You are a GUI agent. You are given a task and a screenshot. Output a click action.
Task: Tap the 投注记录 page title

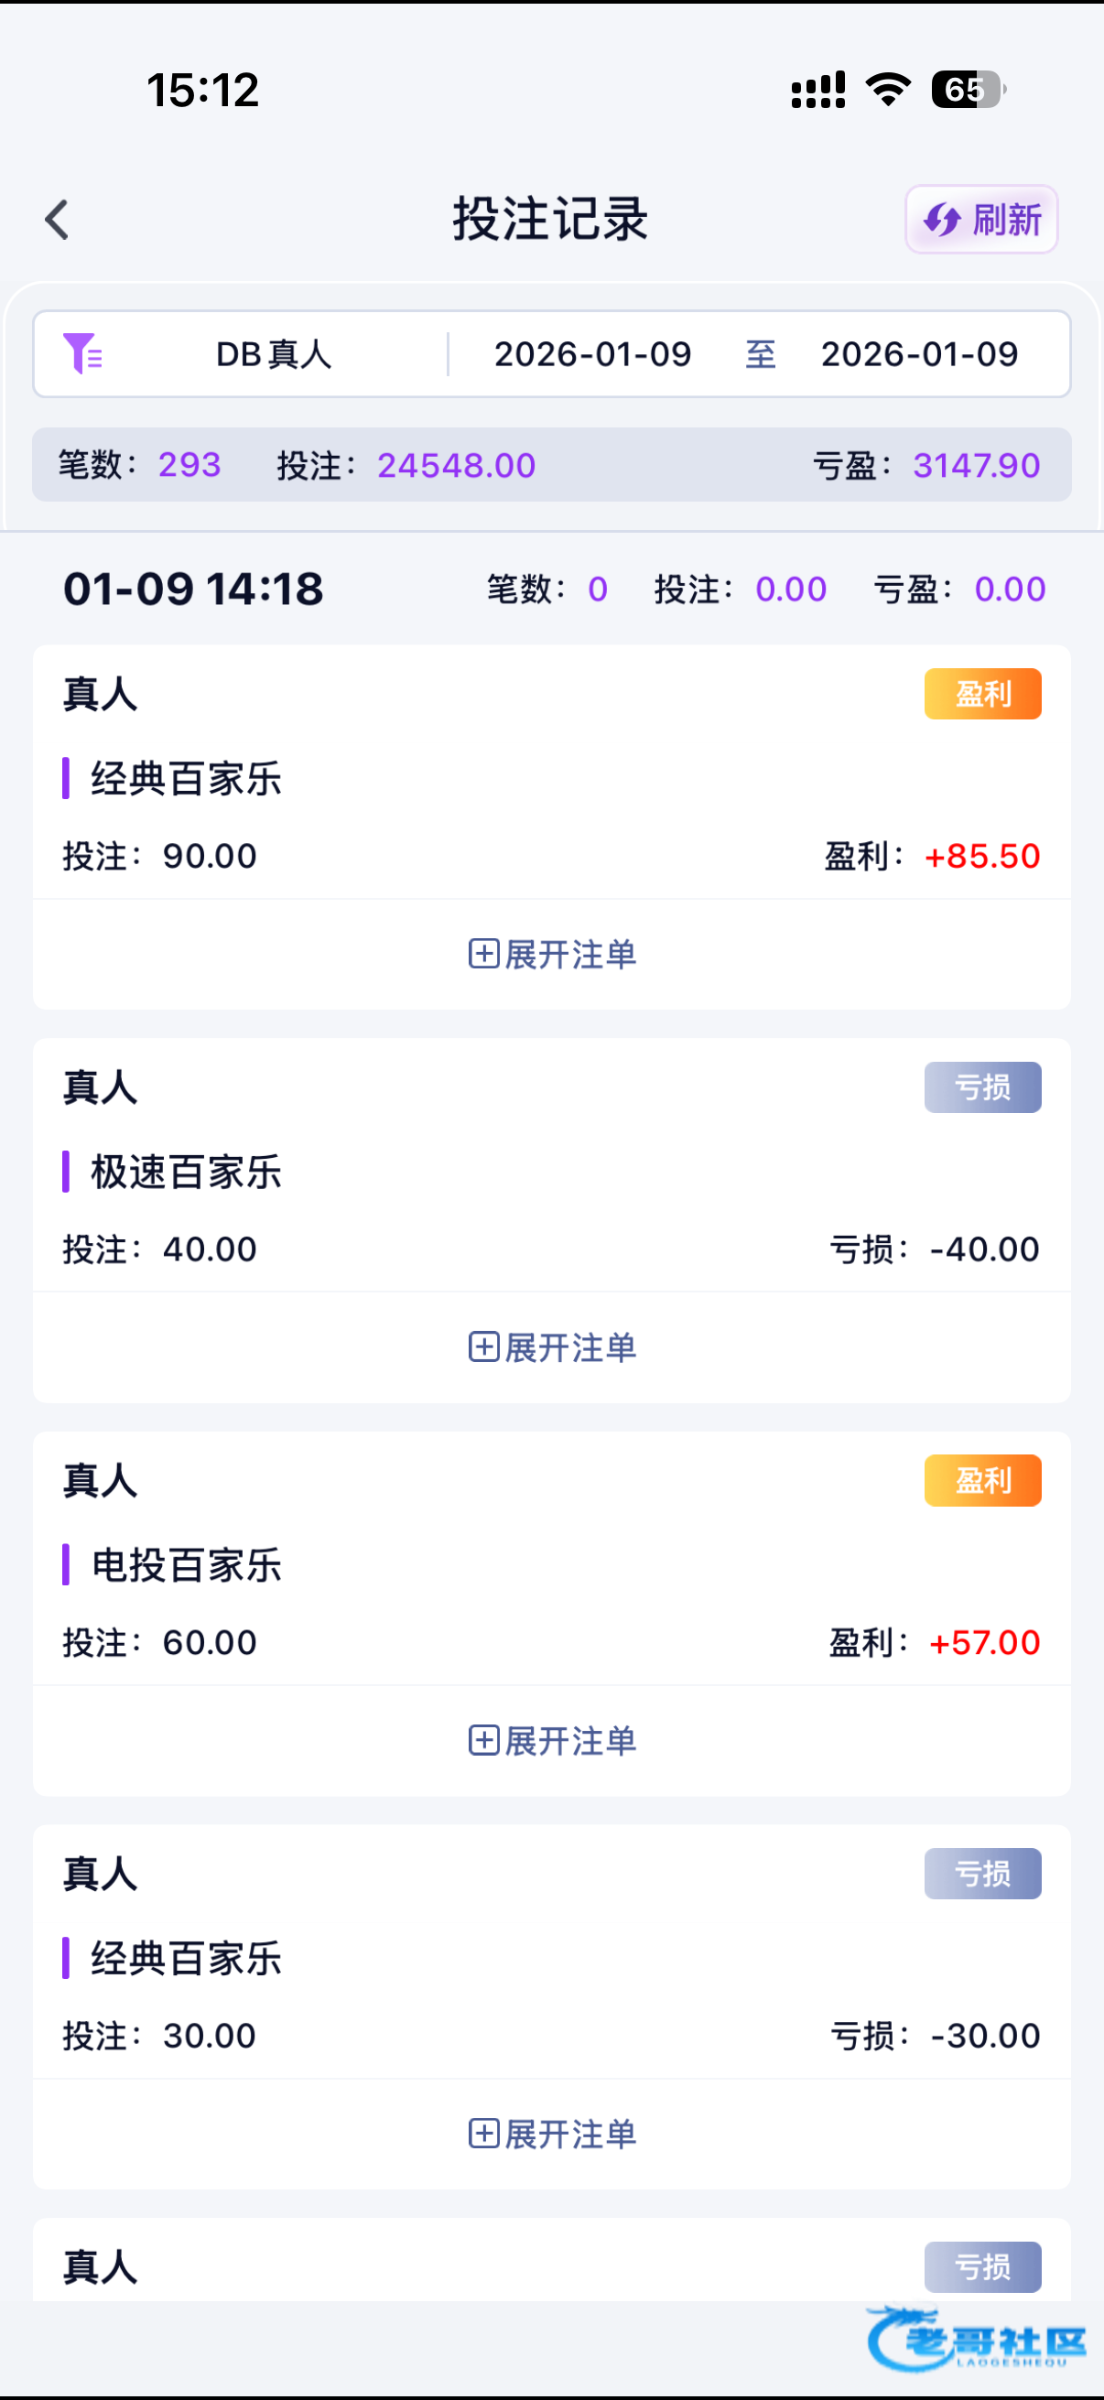click(x=551, y=219)
